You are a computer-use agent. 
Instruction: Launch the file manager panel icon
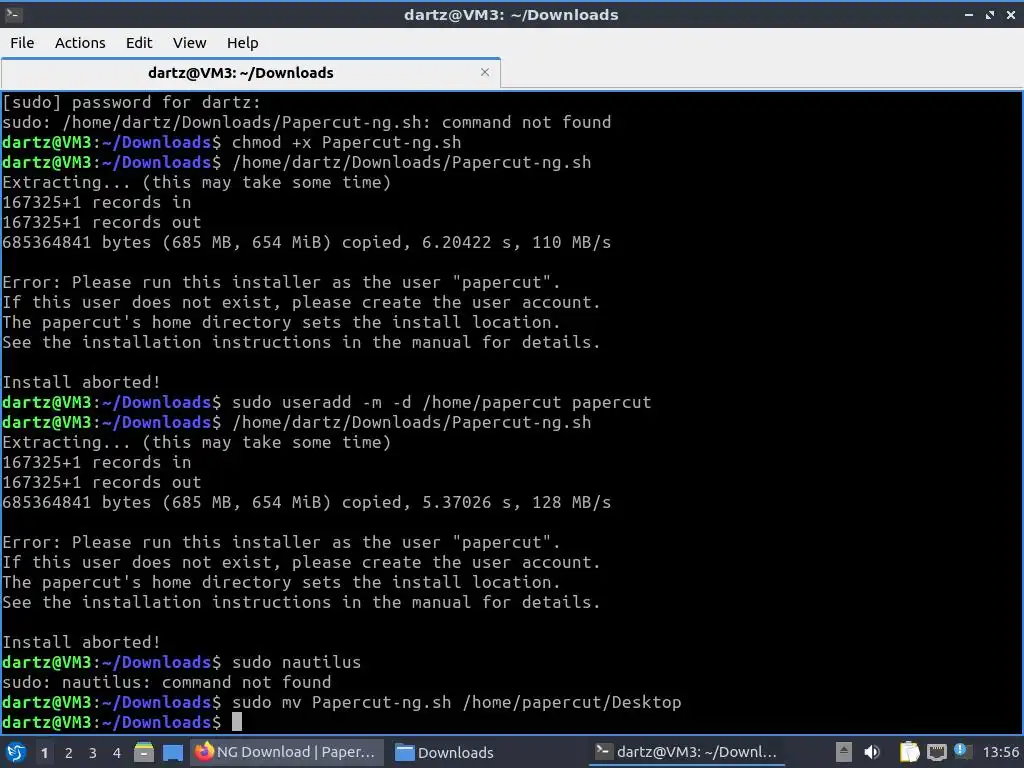[x=144, y=752]
